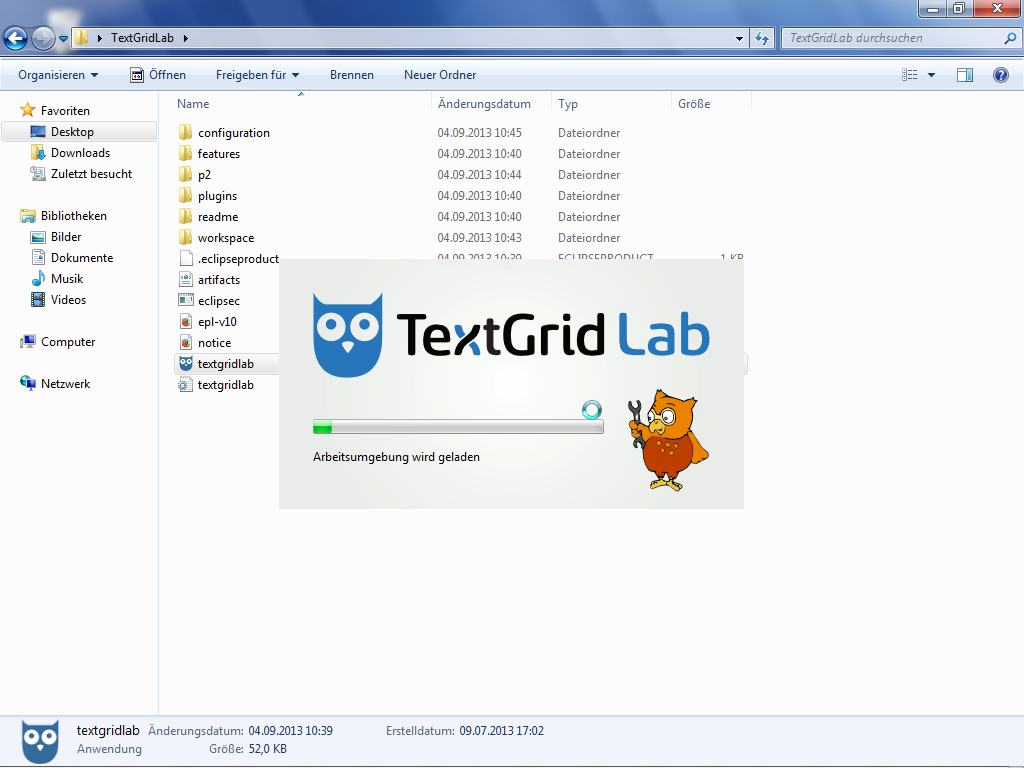1024x768 pixels.
Task: Select the eclipsec executable file icon
Action: 185,301
